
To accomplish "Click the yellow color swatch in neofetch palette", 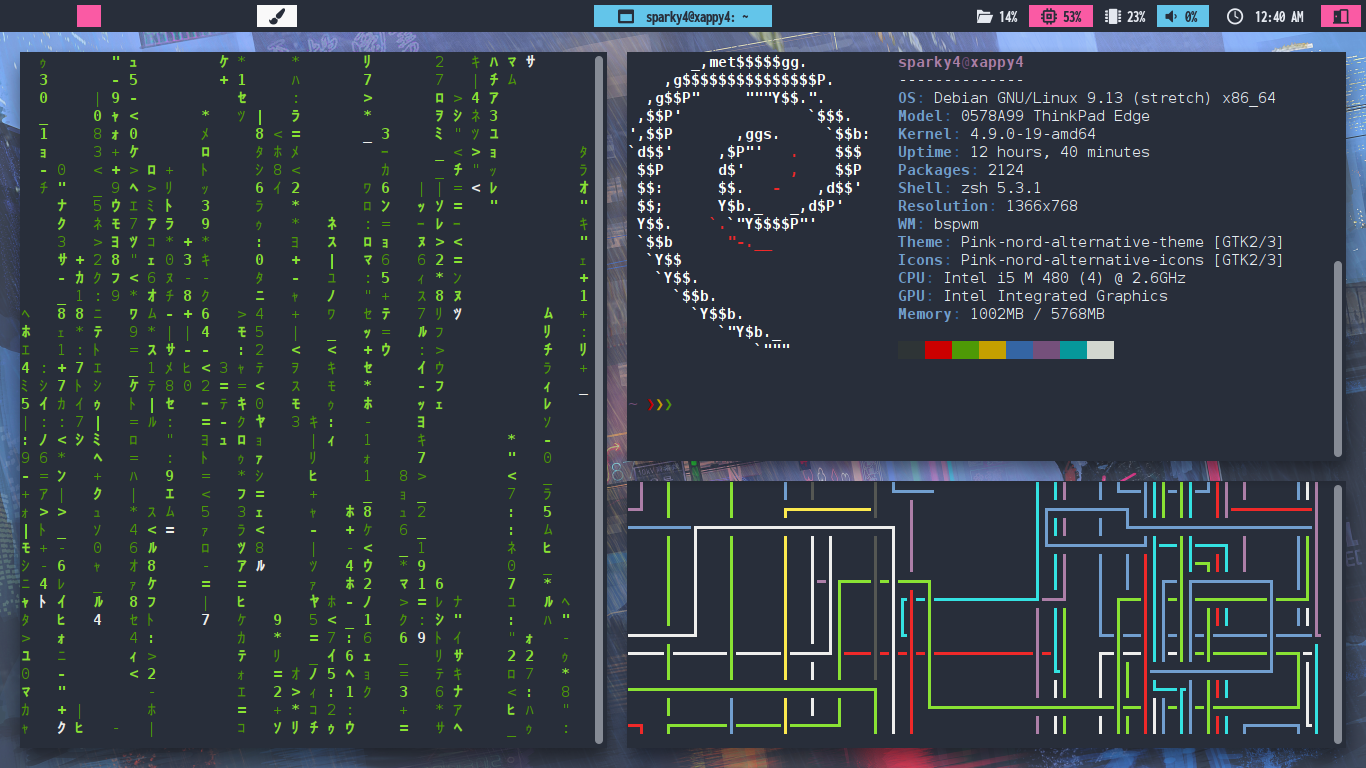I will click(992, 350).
